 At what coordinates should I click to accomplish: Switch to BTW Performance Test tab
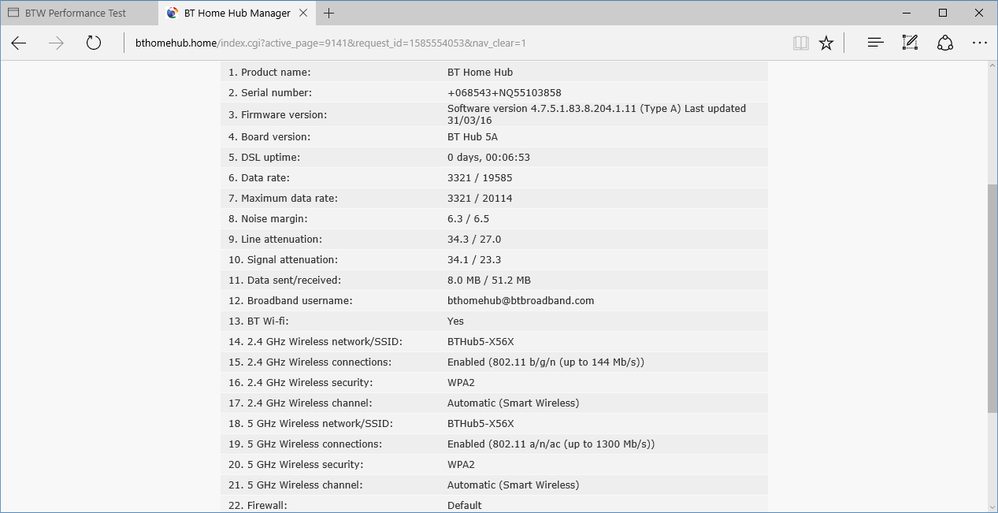click(79, 13)
